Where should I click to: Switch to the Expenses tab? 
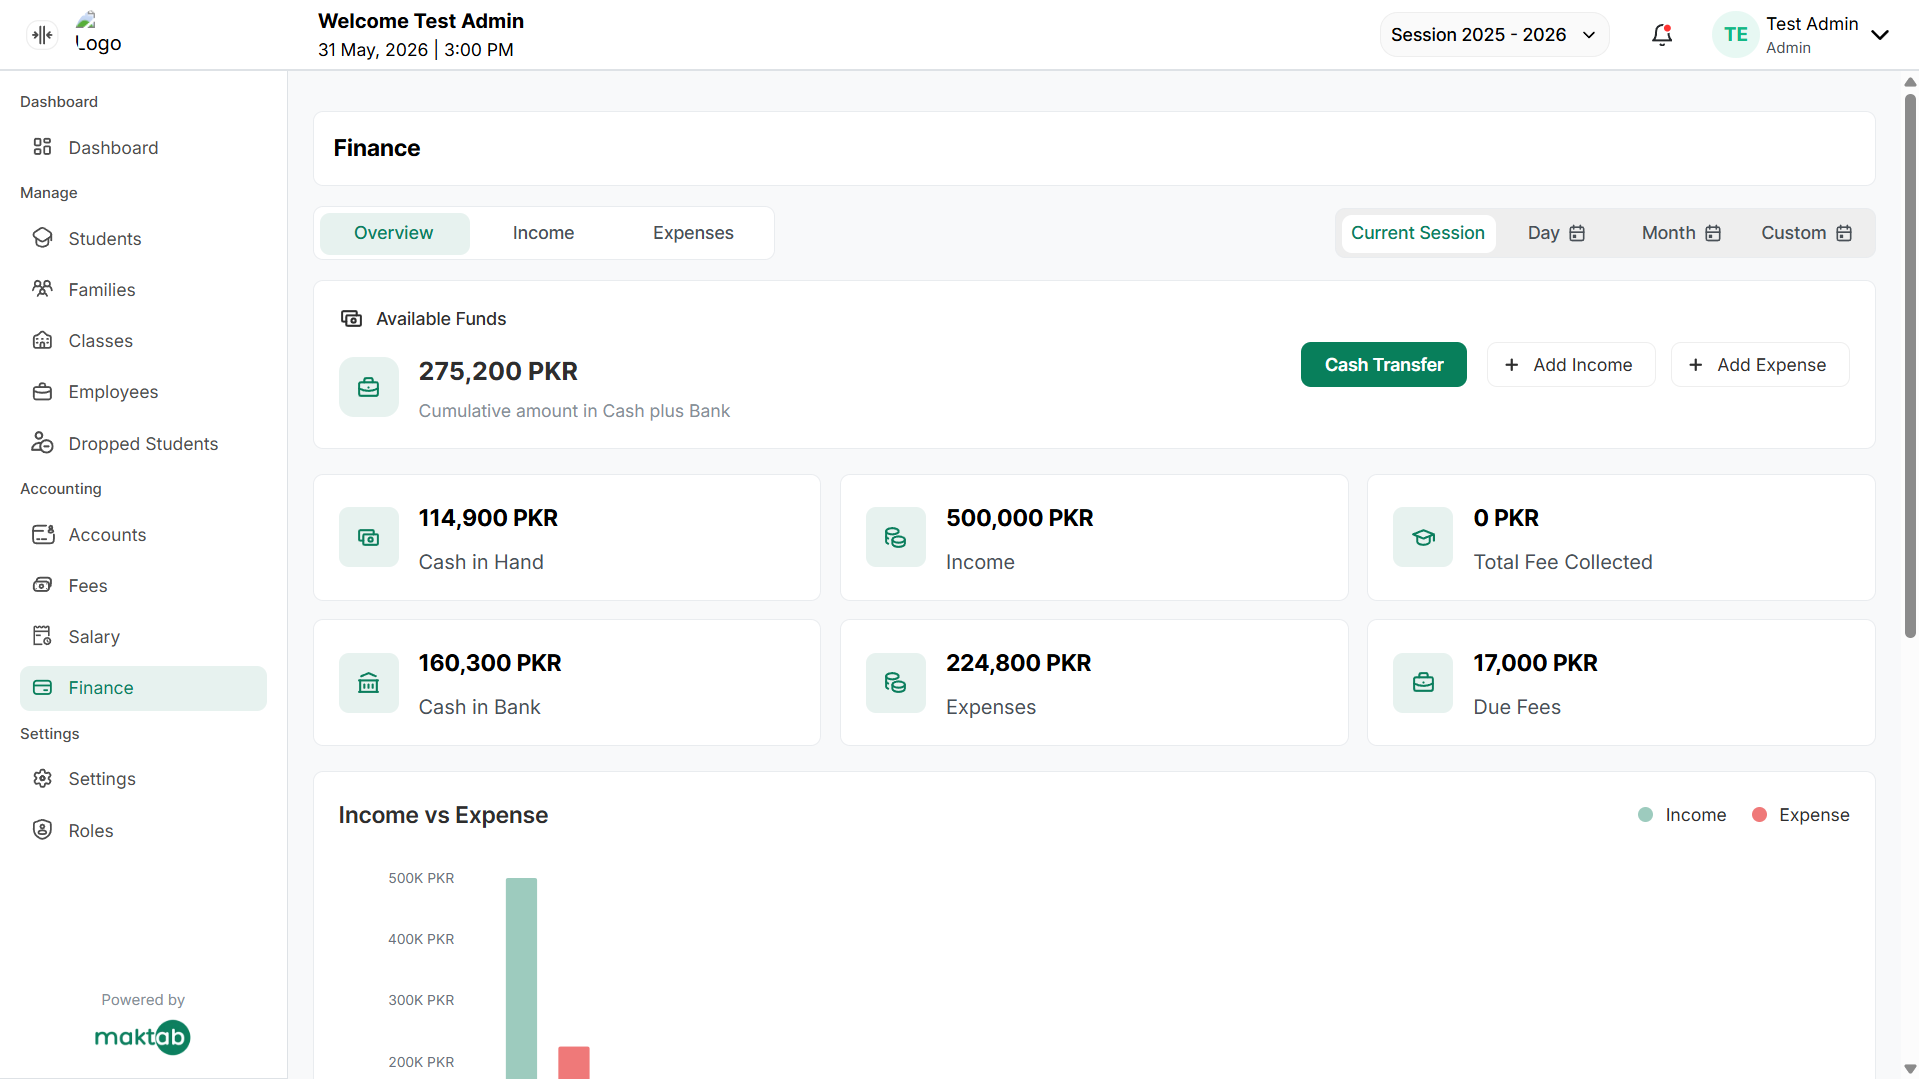click(x=693, y=233)
